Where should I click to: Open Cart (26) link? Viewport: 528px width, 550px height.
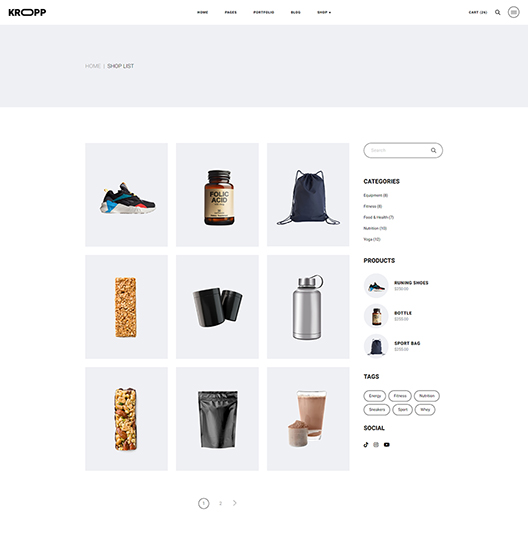coord(478,12)
